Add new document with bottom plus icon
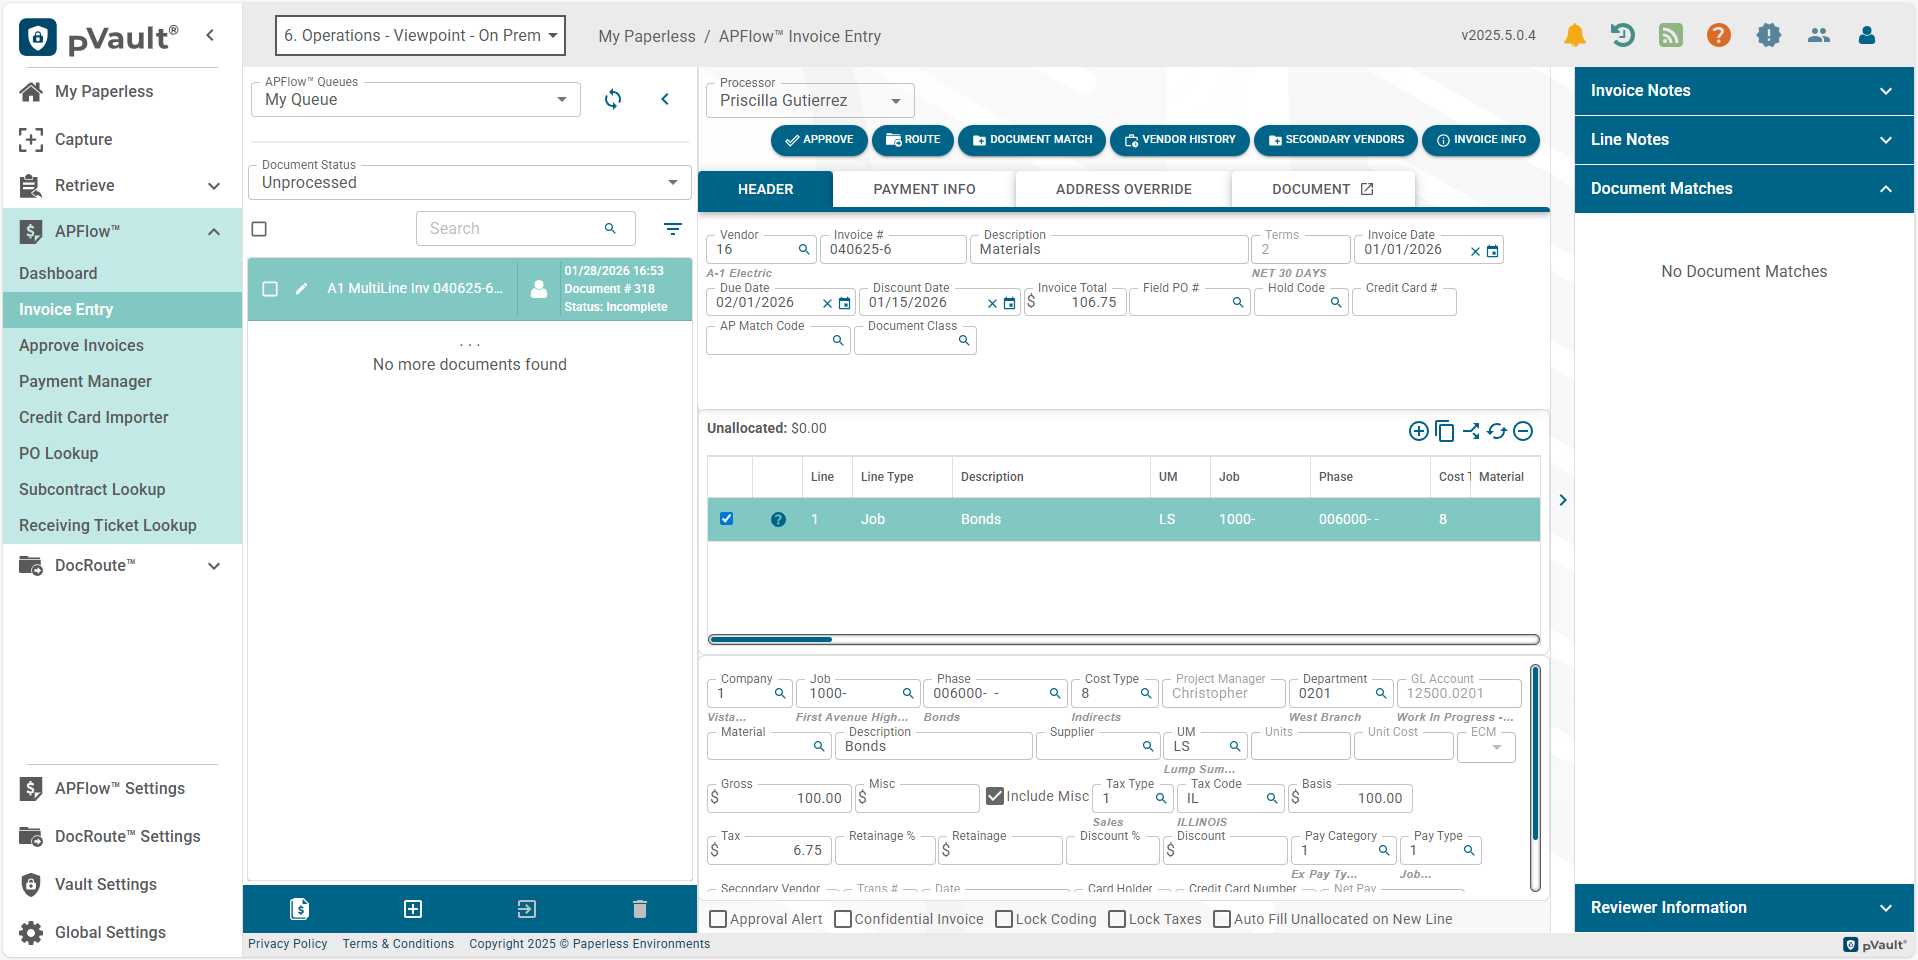Viewport: 1918px width, 960px height. pyautogui.click(x=413, y=909)
